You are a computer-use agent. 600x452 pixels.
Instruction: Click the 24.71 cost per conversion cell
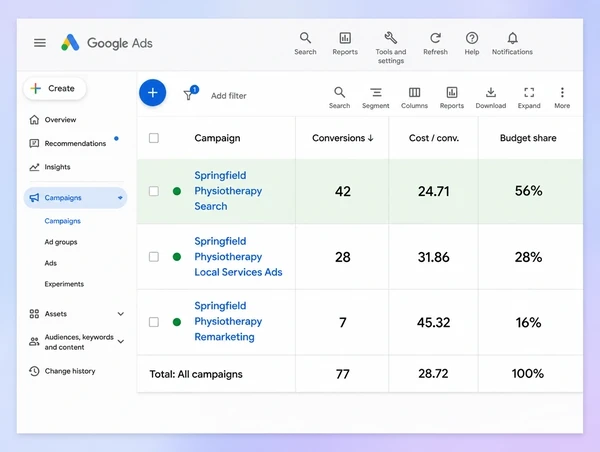pyautogui.click(x=434, y=191)
